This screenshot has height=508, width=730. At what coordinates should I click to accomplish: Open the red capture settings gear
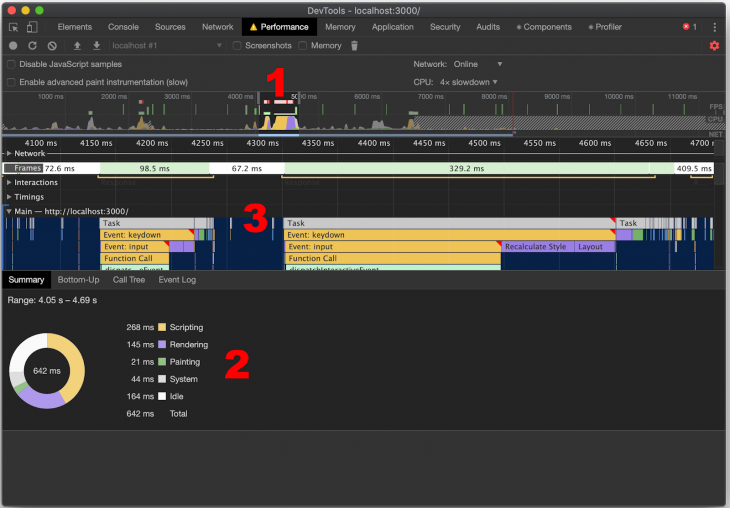pyautogui.click(x=714, y=46)
